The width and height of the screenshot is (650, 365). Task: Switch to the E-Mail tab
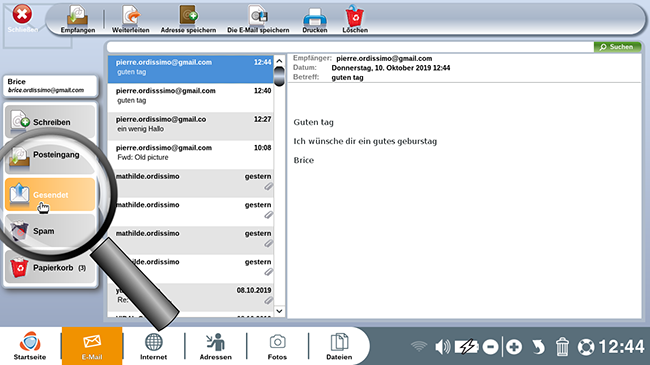[x=92, y=346]
